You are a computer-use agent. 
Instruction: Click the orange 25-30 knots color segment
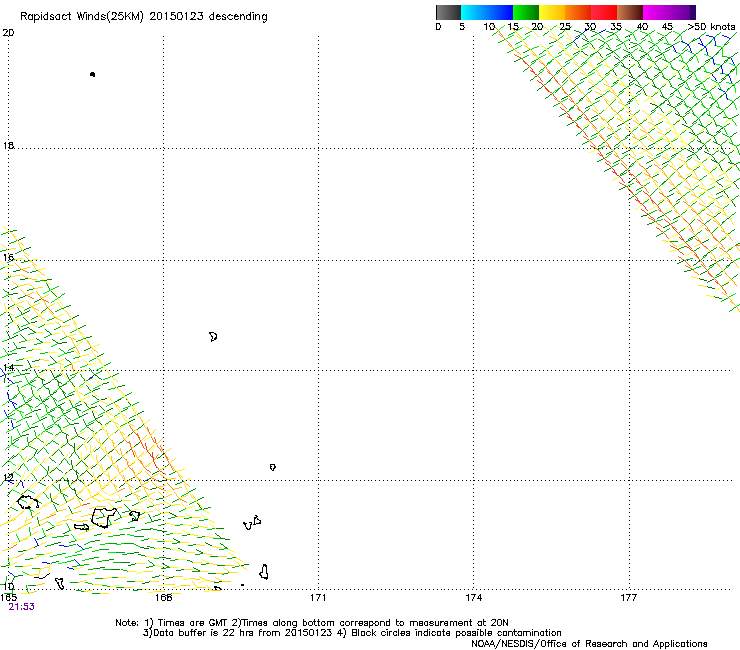578,12
